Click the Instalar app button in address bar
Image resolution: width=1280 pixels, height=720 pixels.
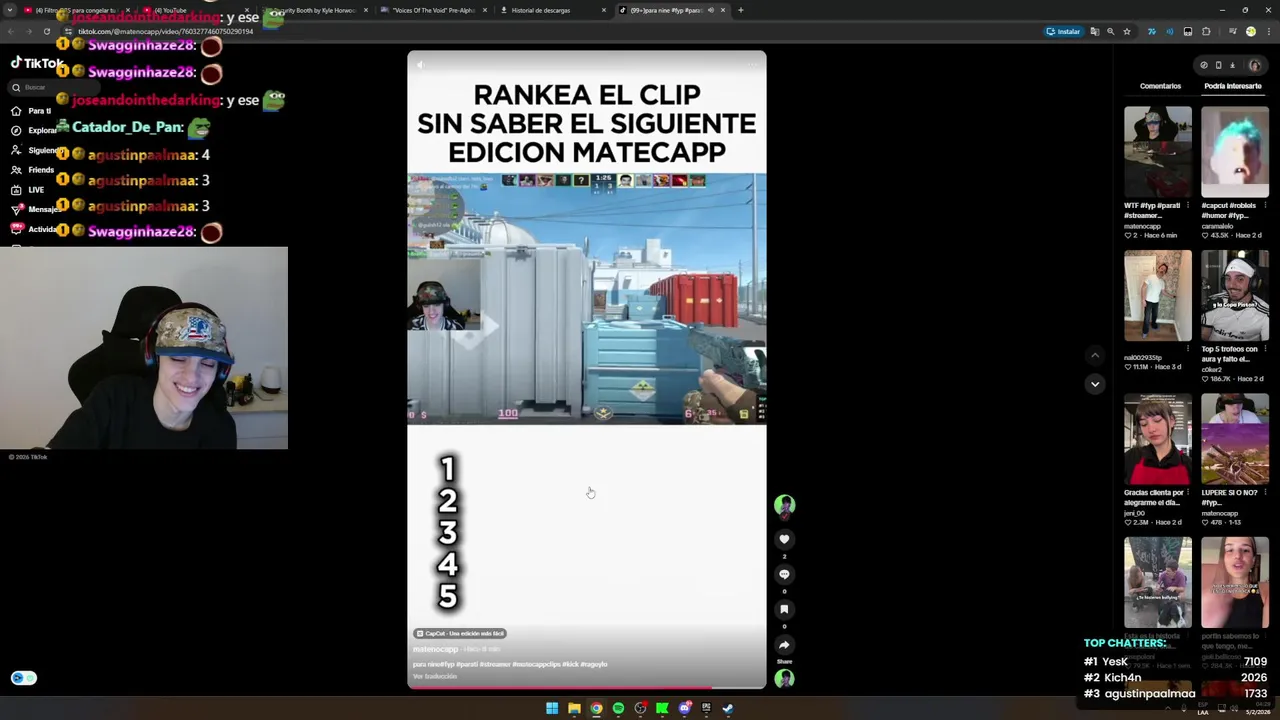1063,31
